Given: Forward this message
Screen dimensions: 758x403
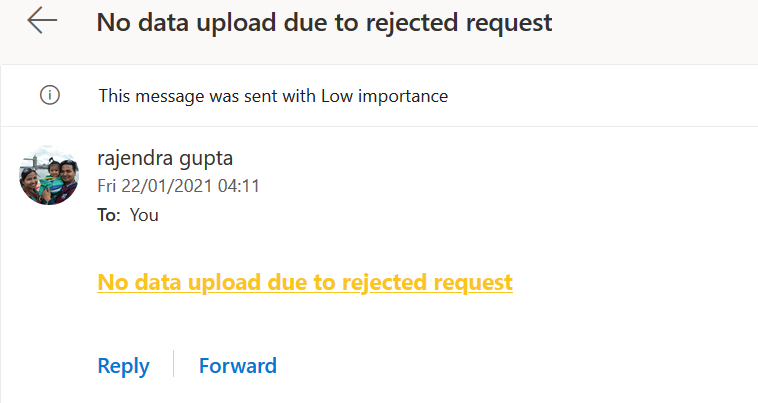Looking at the screenshot, I should (238, 366).
